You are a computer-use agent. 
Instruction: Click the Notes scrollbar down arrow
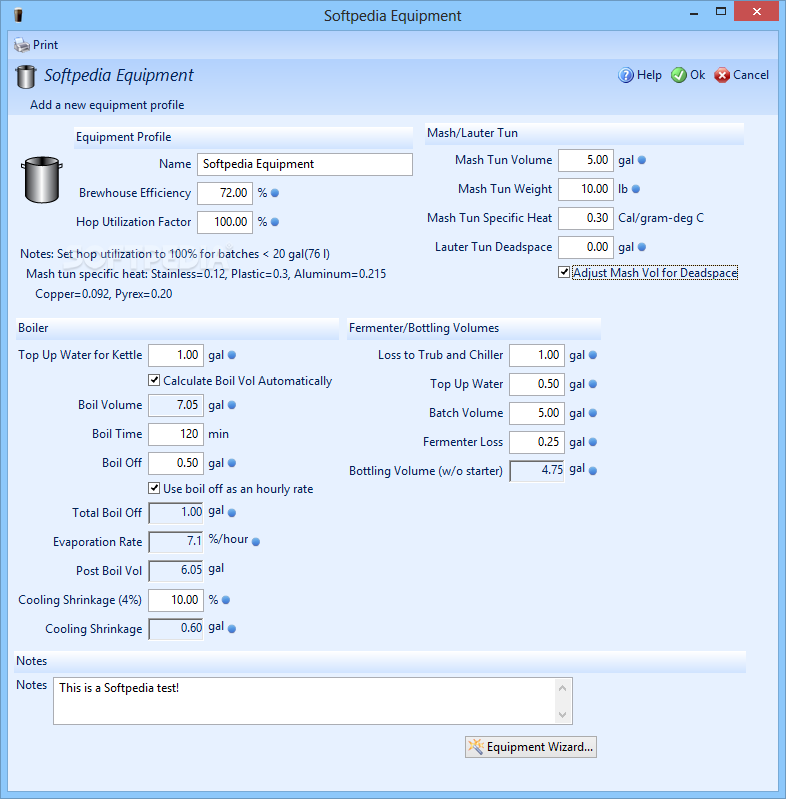(563, 715)
